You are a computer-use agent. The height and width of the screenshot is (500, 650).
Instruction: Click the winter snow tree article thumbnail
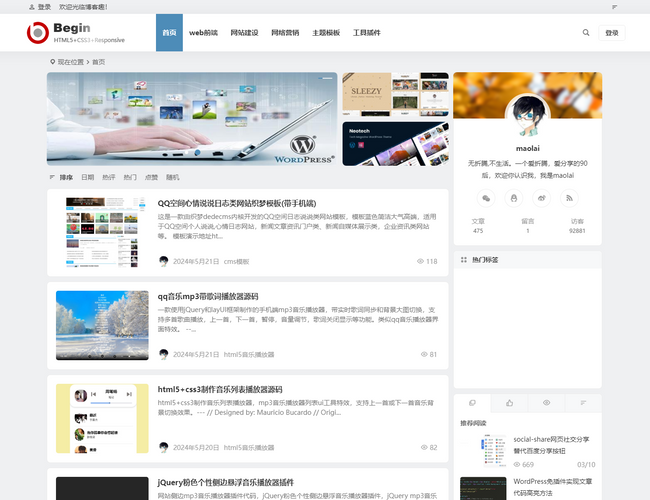pyautogui.click(x=102, y=325)
